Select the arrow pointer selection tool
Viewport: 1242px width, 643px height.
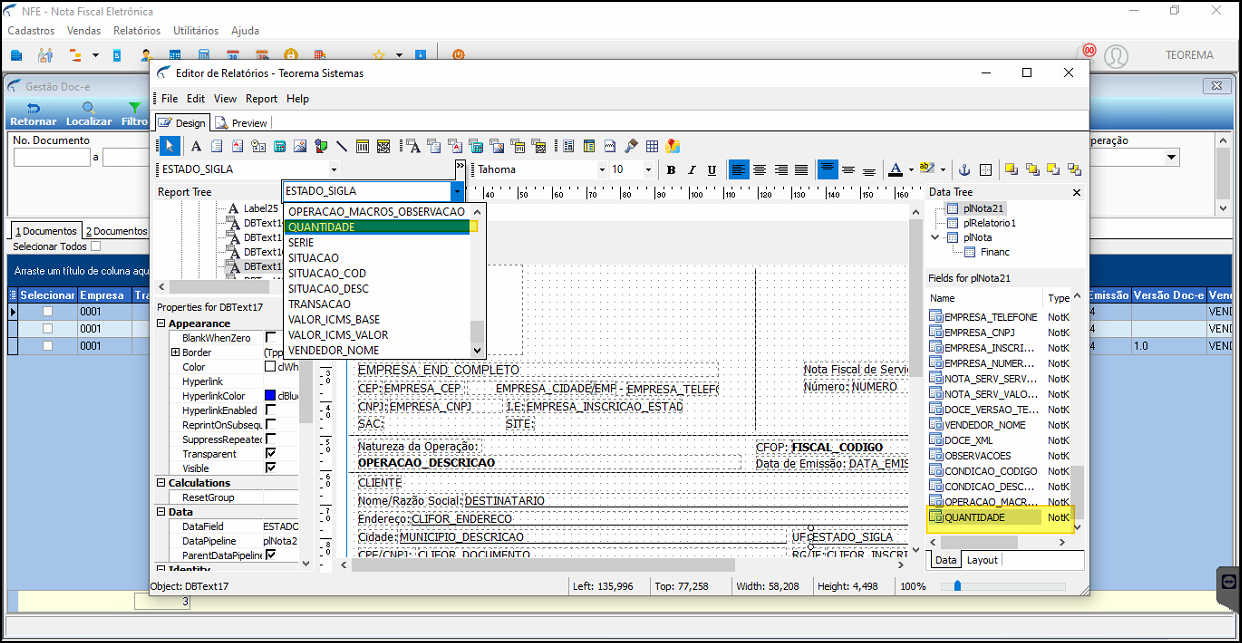(170, 146)
